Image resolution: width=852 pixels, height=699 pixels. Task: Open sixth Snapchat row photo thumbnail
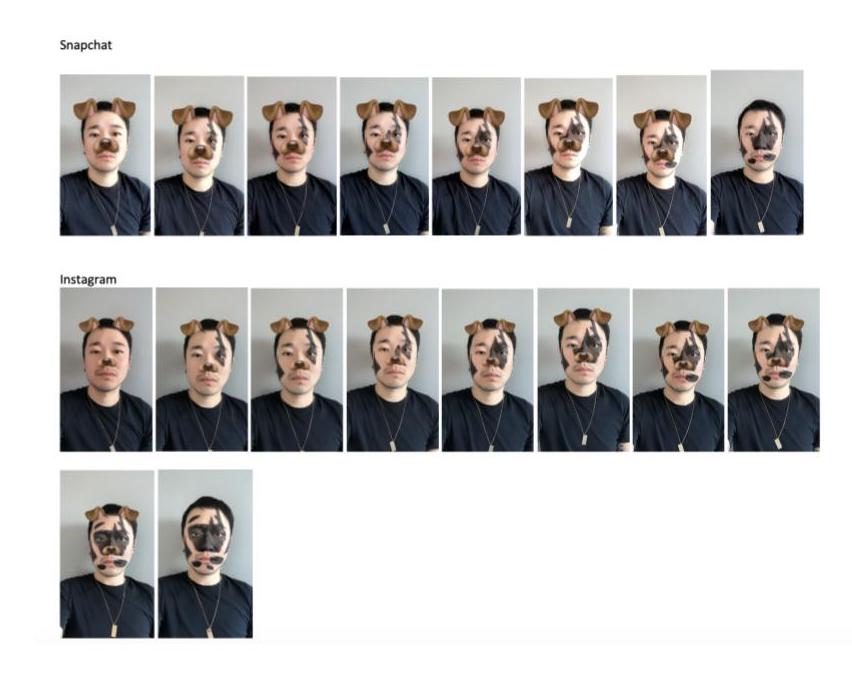click(x=568, y=157)
